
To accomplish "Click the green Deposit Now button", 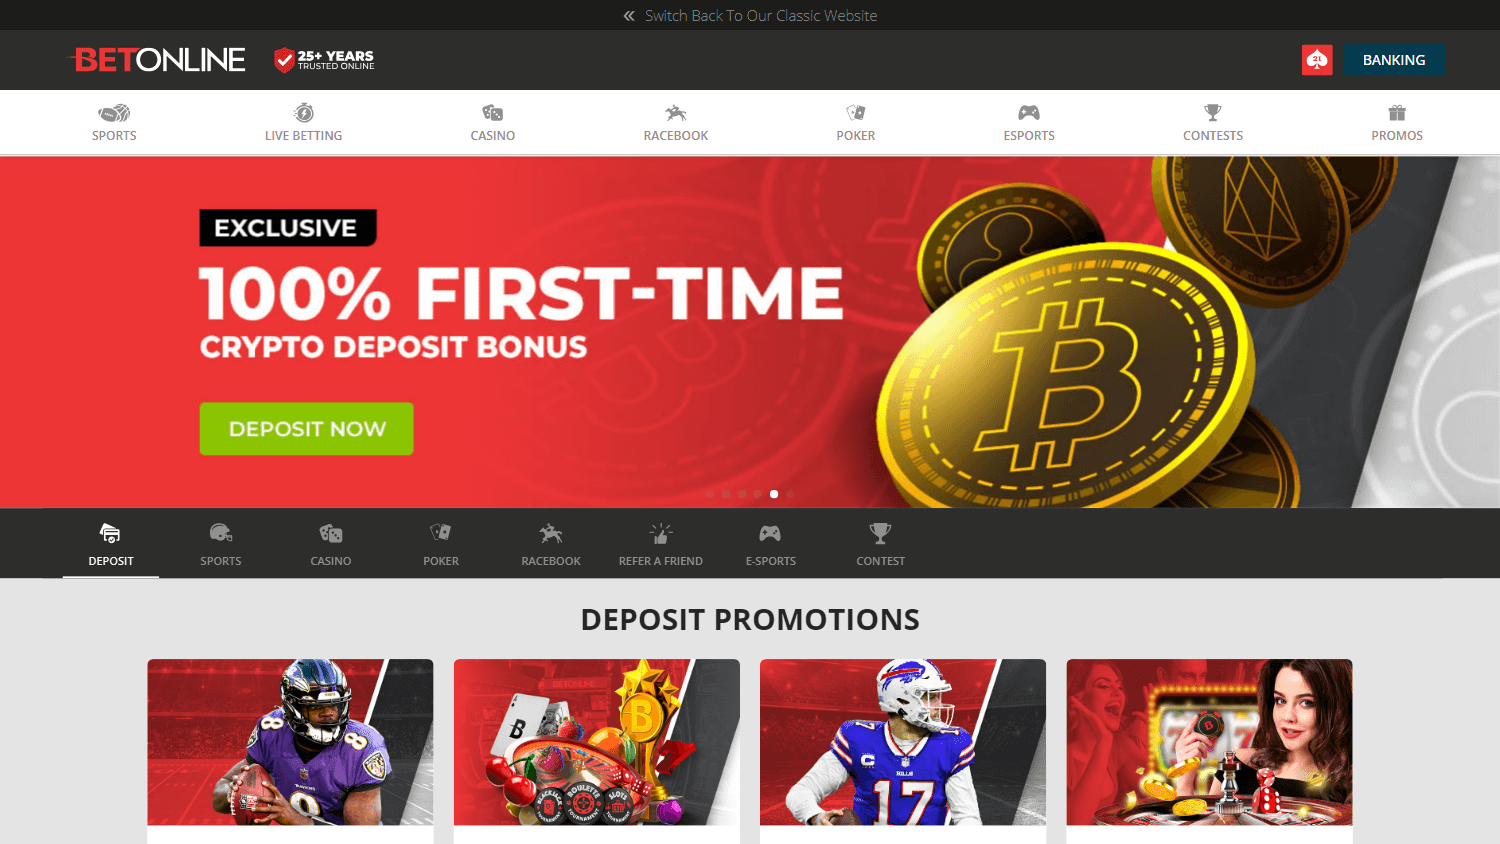I will tap(306, 429).
